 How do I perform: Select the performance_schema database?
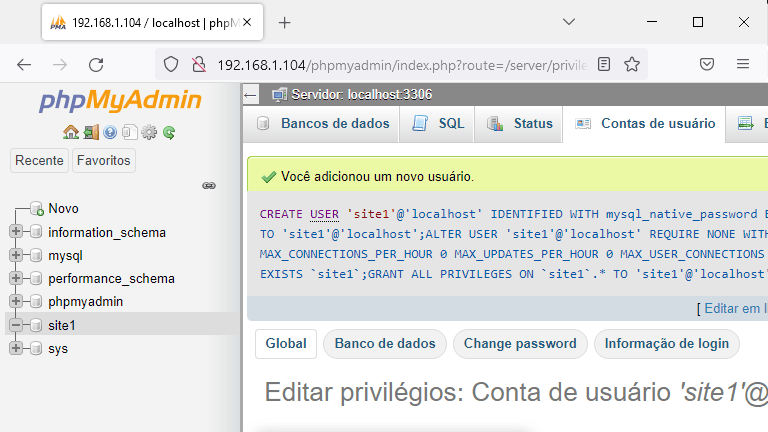tap(111, 278)
